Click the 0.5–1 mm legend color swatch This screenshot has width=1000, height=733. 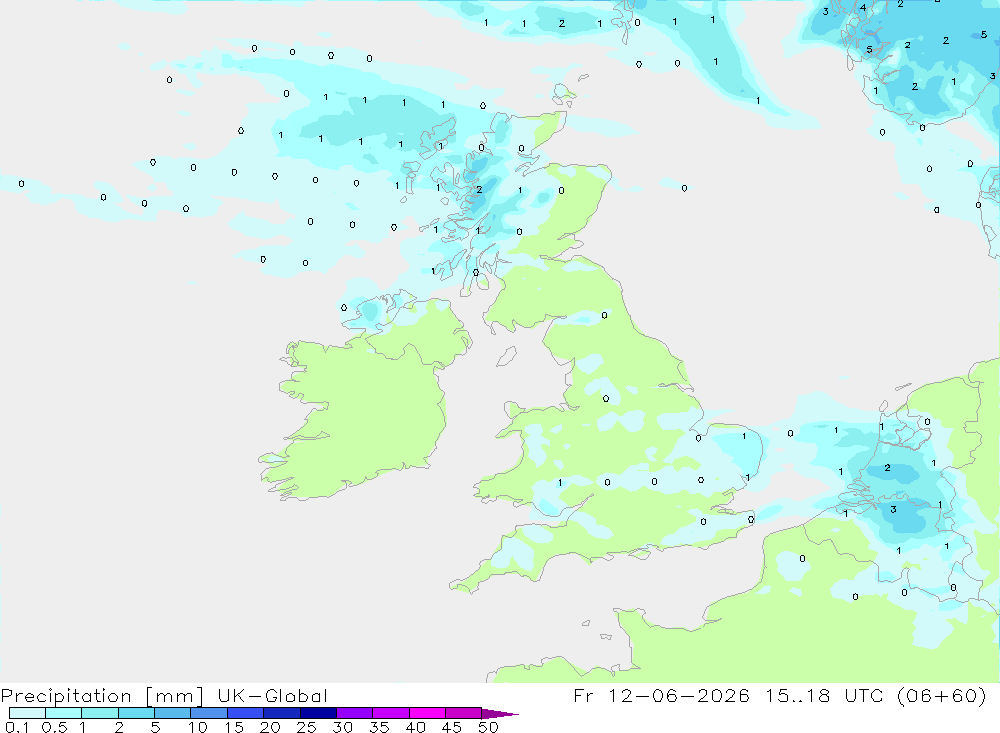[x=64, y=713]
